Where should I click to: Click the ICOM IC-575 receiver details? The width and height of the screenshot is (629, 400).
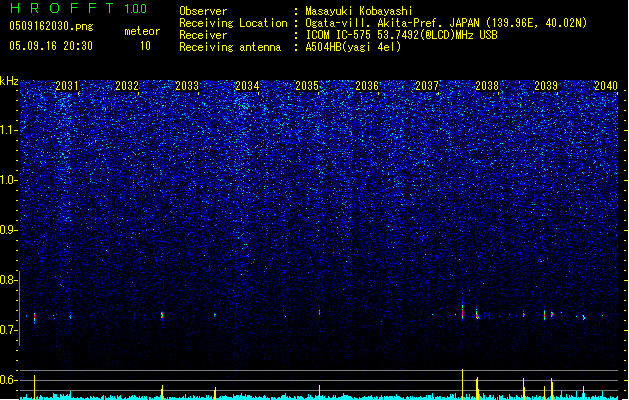pos(401,35)
